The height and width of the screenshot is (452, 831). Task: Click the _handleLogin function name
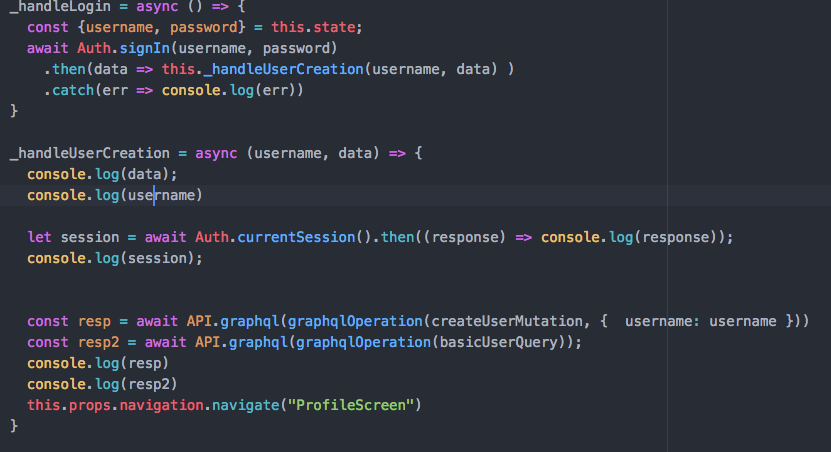point(60,6)
